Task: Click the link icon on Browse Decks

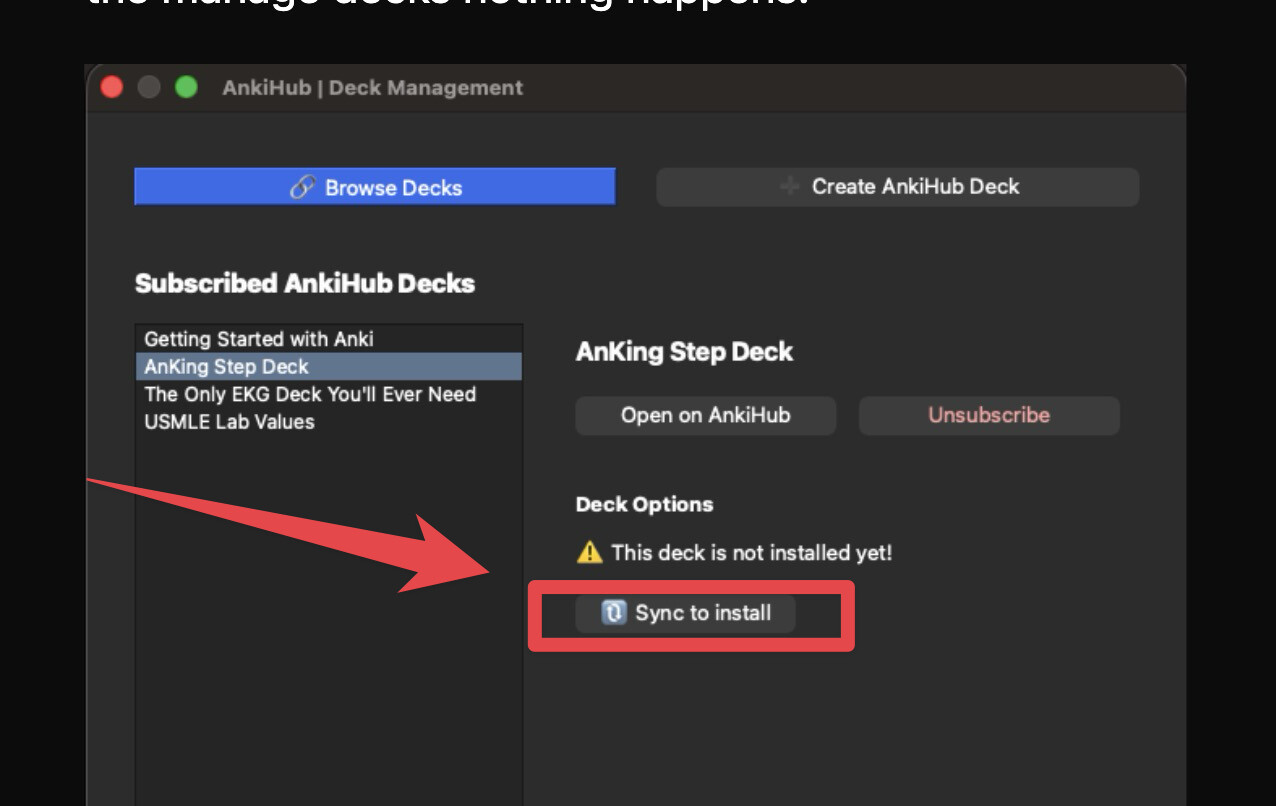Action: point(302,187)
